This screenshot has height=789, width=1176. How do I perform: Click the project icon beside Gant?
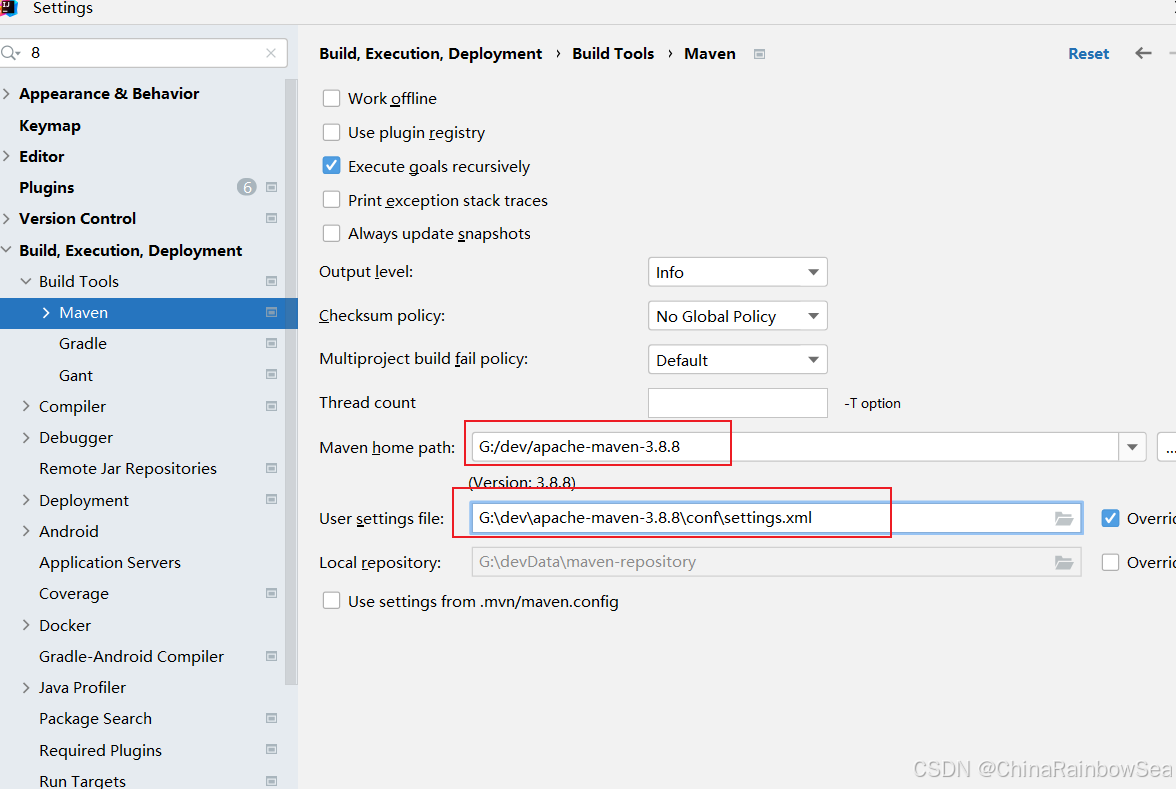[x=272, y=374]
